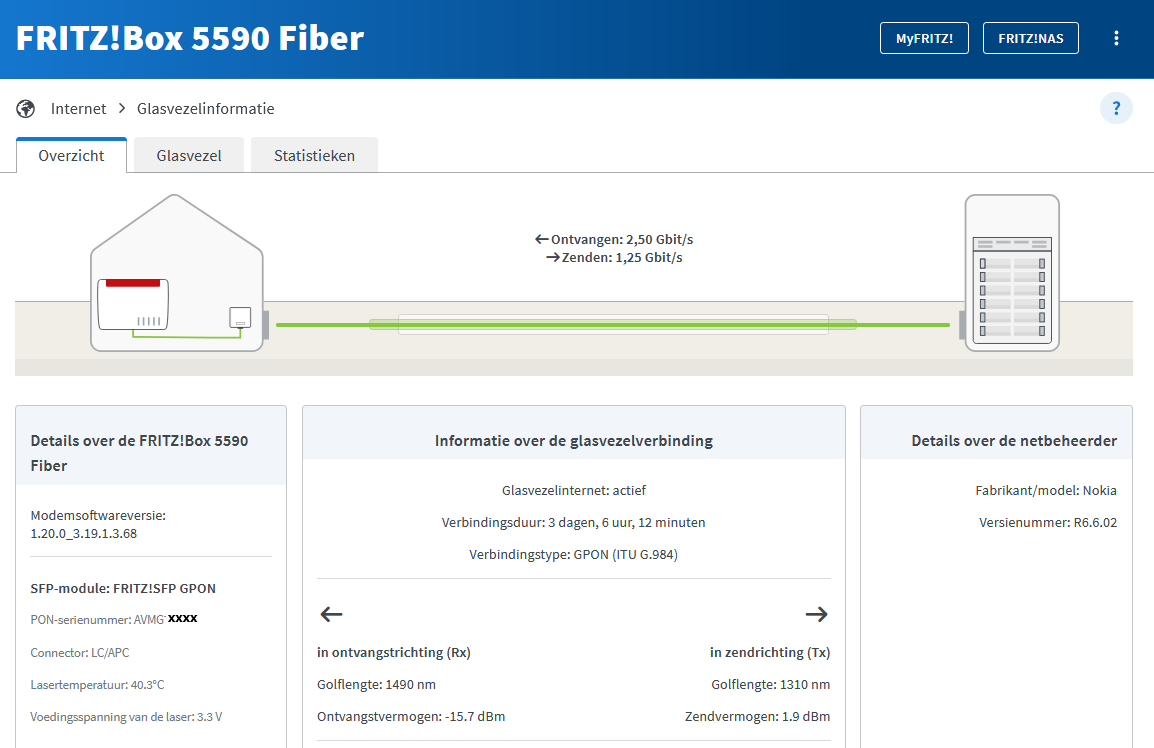Switch to the Glasvezel tab
Screen dimensions: 1154x748
coord(189,155)
